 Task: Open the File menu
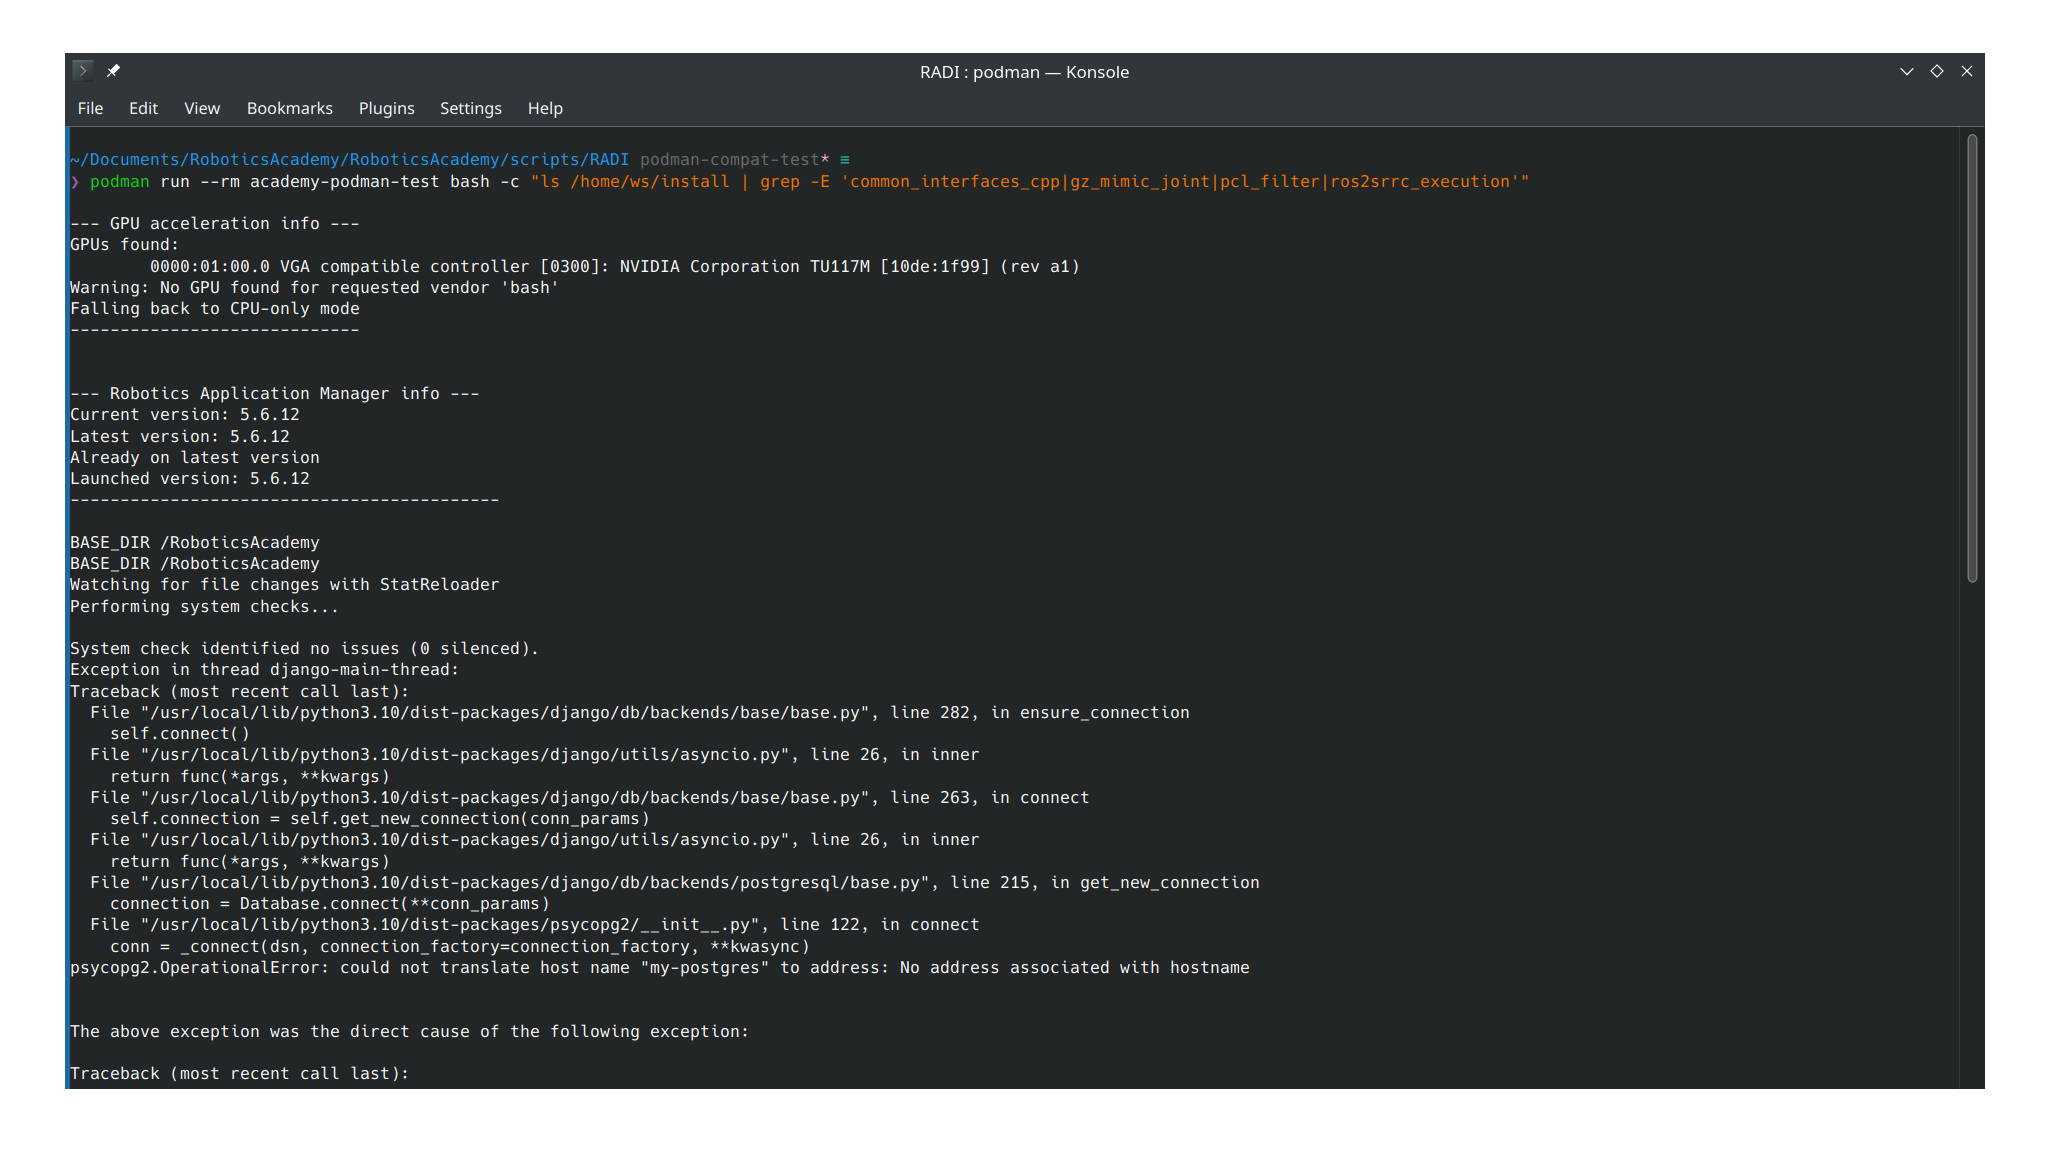click(90, 108)
